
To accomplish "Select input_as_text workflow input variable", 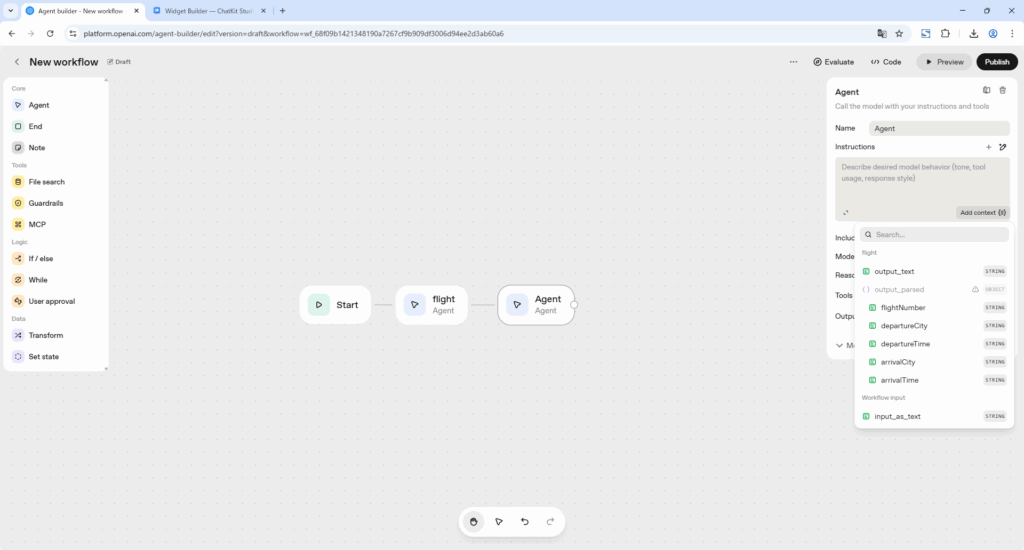I will coord(897,416).
